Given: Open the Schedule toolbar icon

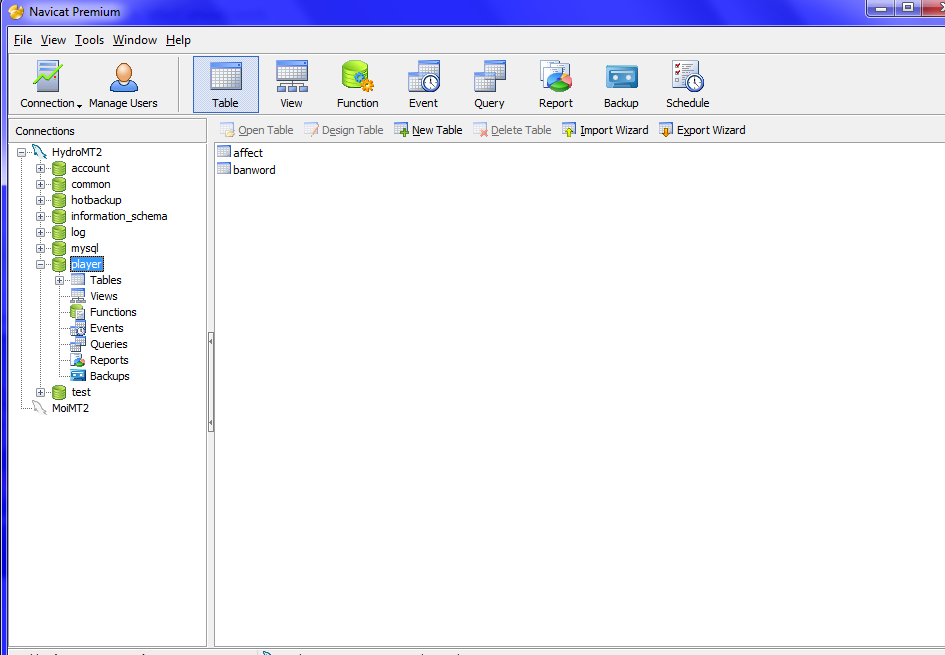Looking at the screenshot, I should click(688, 77).
